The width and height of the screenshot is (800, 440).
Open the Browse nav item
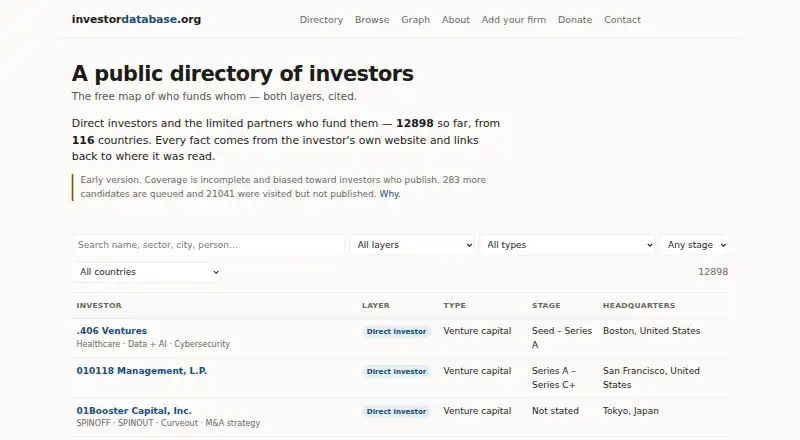(372, 20)
